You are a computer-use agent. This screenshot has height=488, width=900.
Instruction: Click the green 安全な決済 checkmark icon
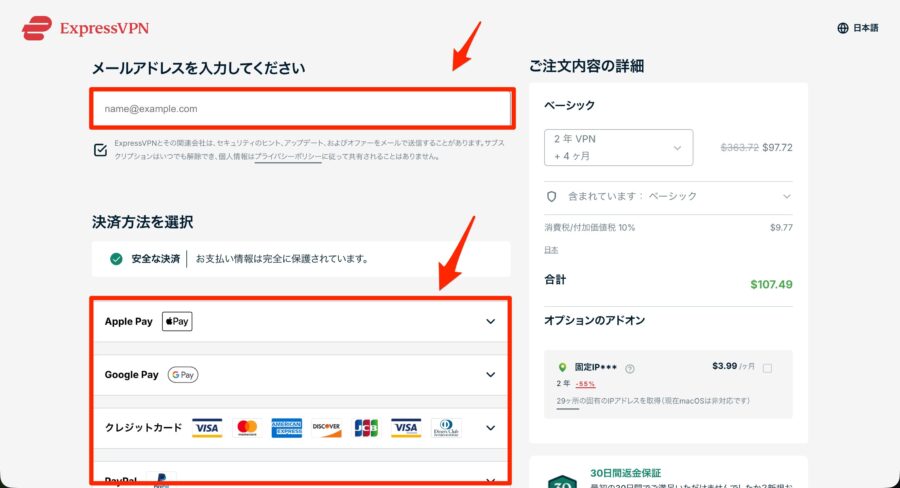pos(116,259)
